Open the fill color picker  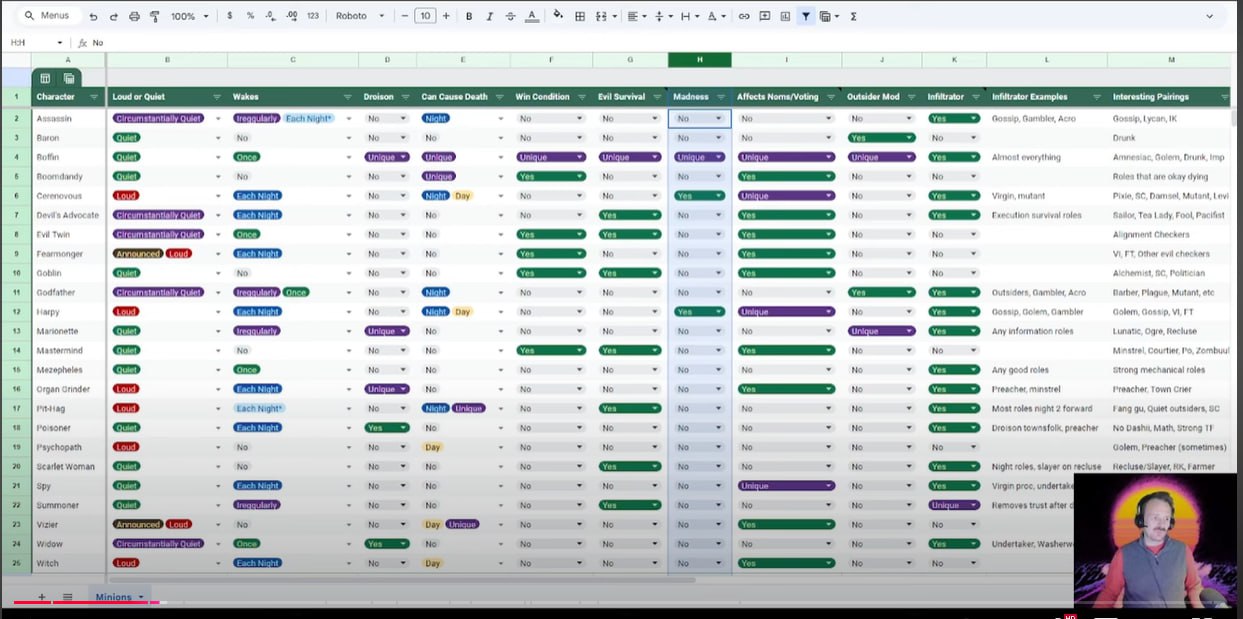(x=557, y=17)
